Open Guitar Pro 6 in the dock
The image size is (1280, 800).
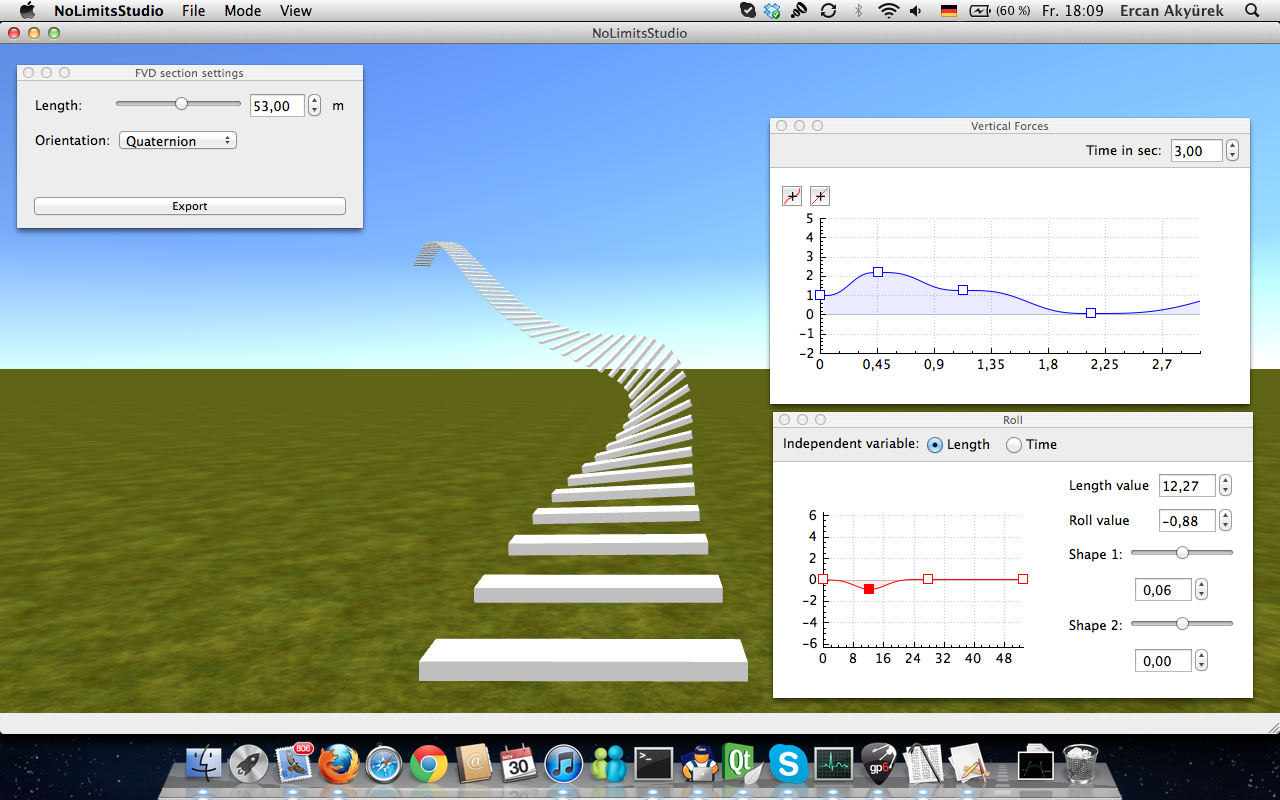pyautogui.click(x=877, y=765)
